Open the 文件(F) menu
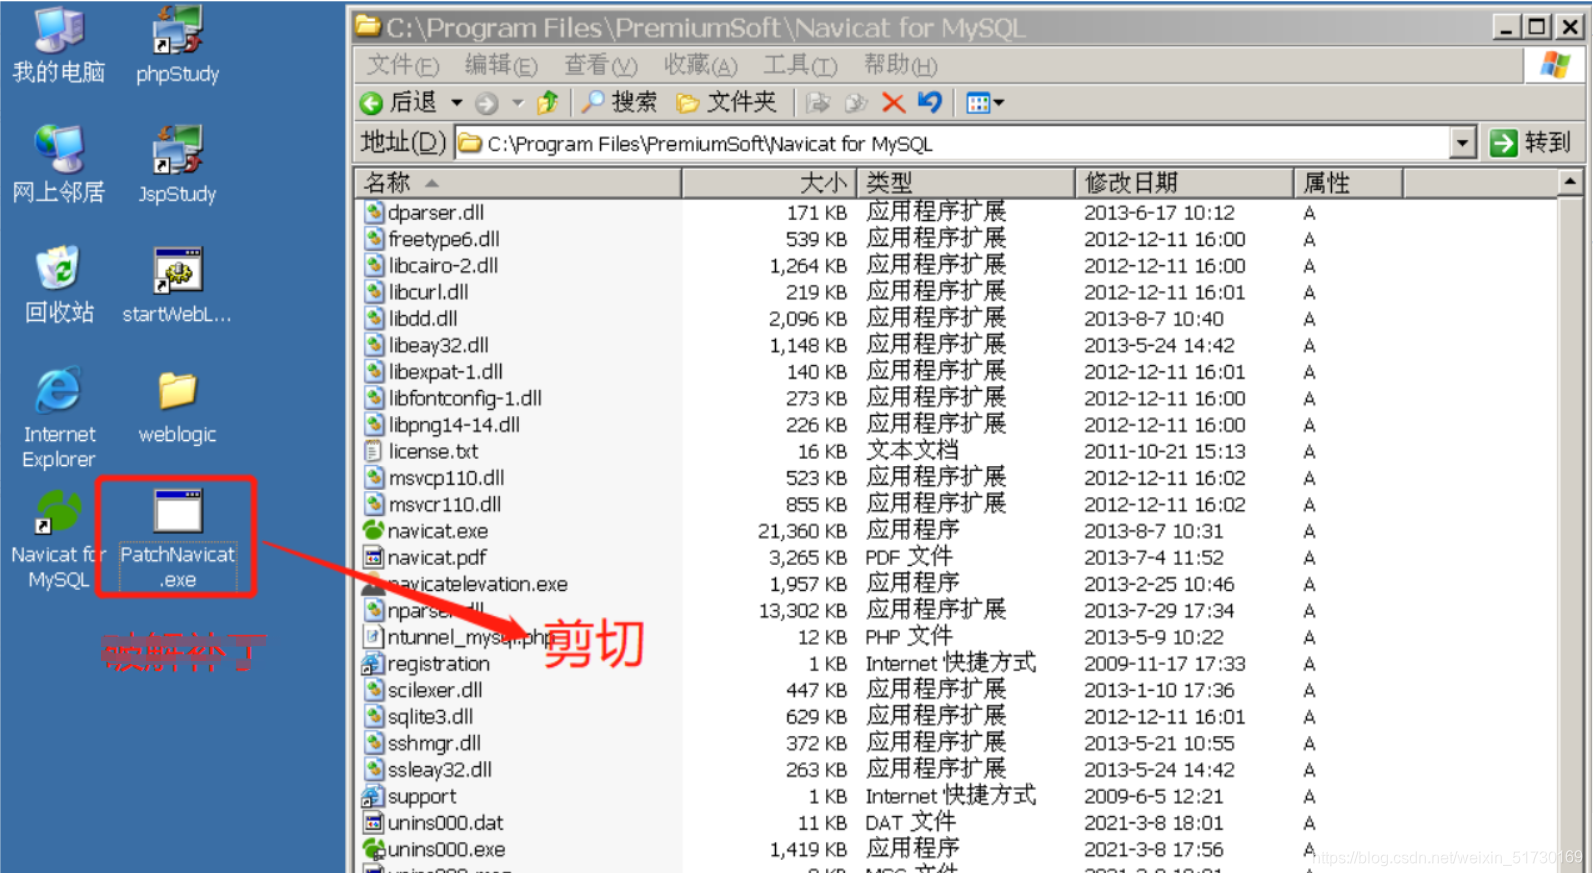The width and height of the screenshot is (1593, 876). (403, 66)
